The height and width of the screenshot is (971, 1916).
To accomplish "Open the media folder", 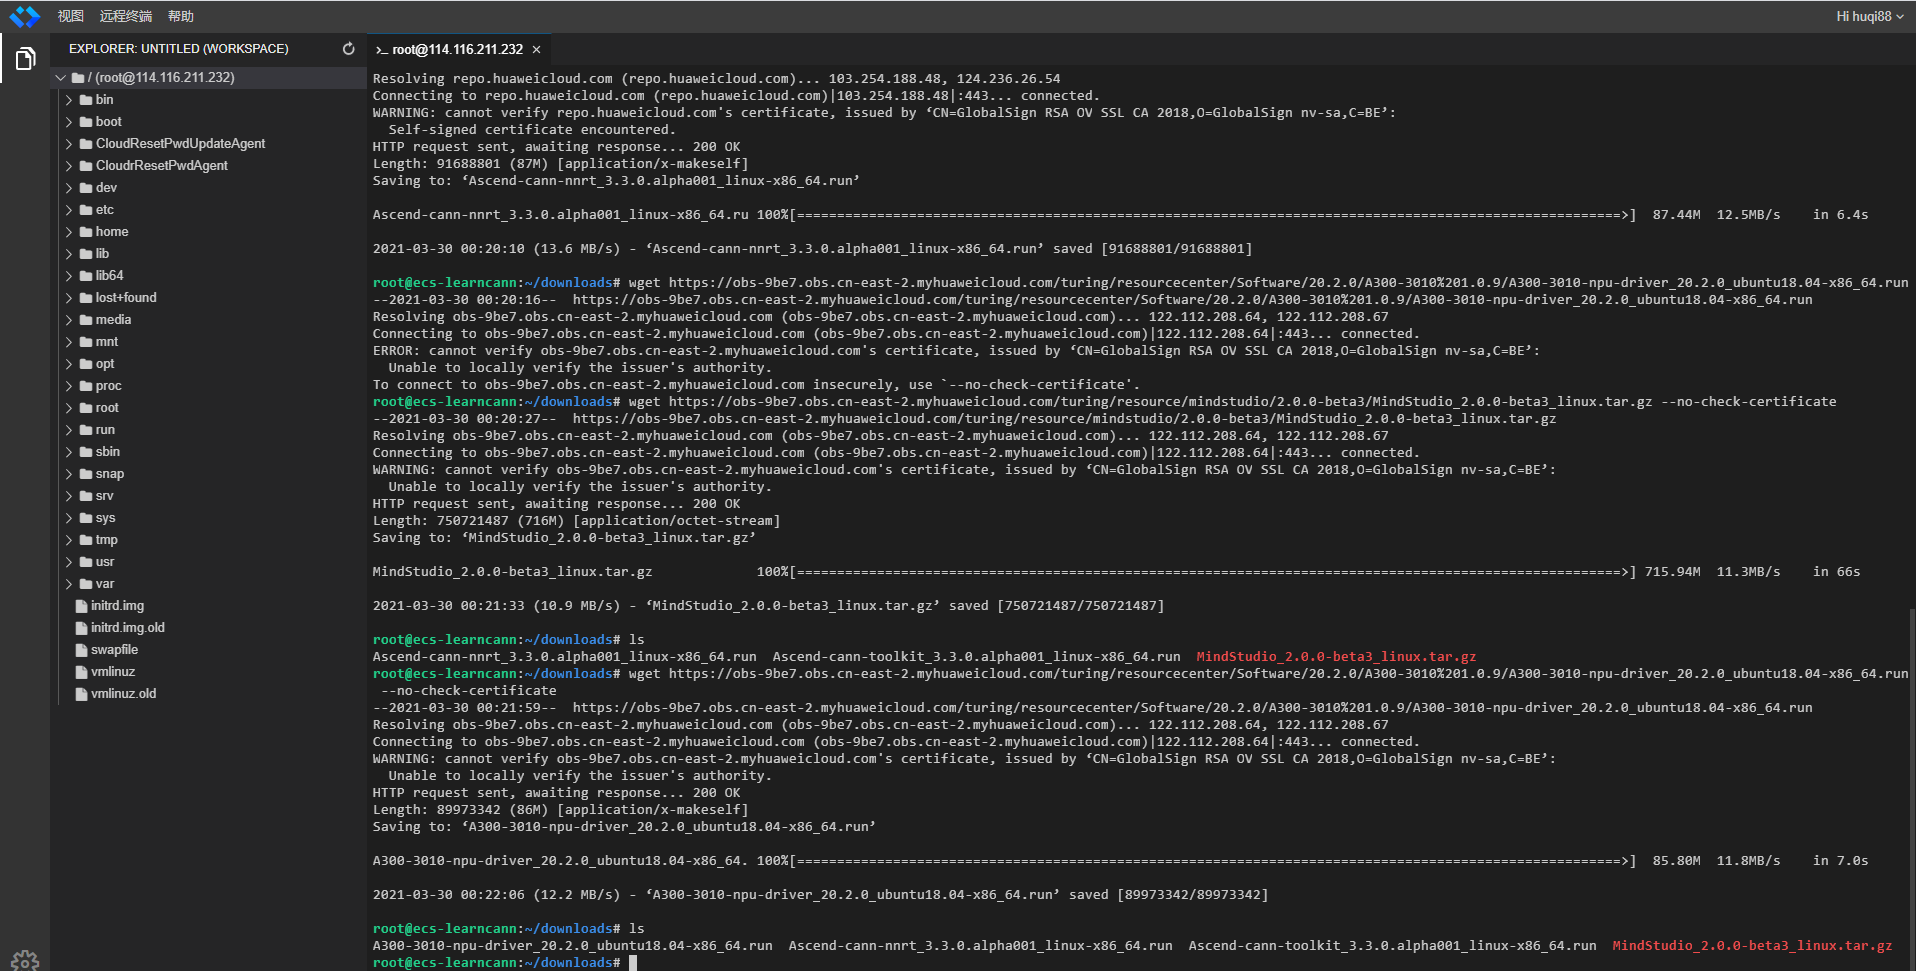I will click(113, 320).
